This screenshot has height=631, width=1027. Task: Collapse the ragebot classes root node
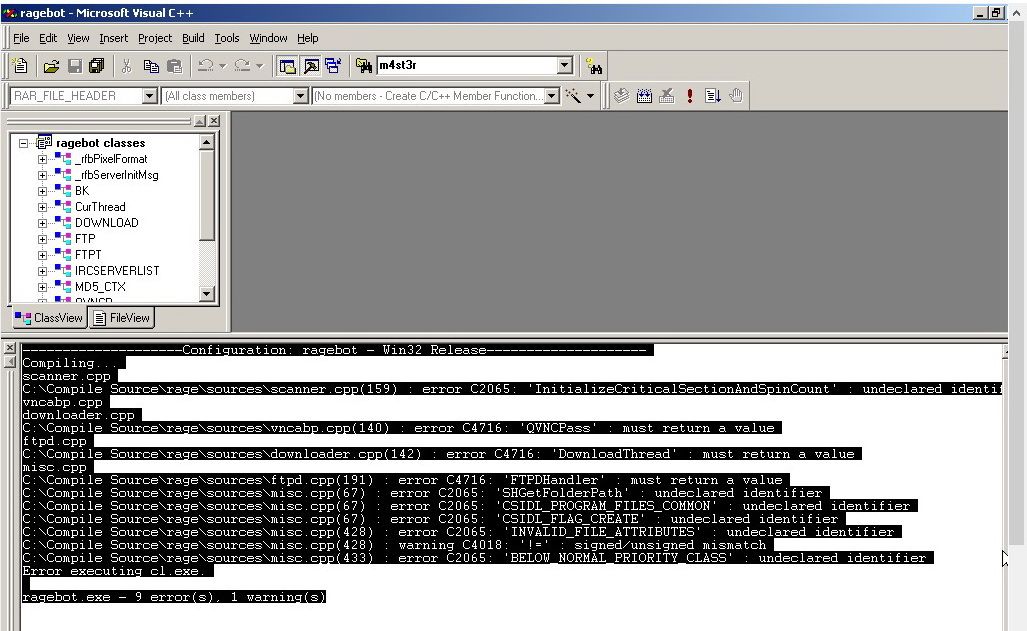tap(24, 143)
